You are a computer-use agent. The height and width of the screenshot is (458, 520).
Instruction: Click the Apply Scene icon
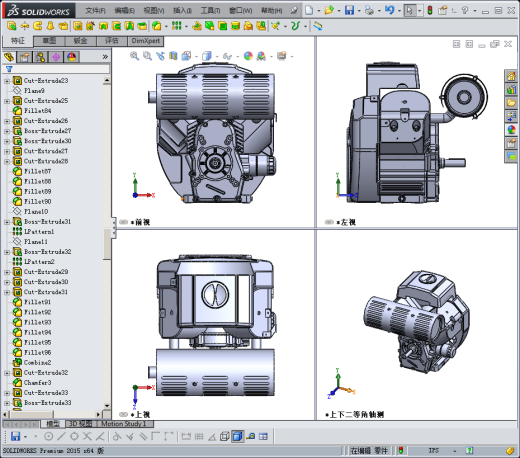pyautogui.click(x=261, y=56)
